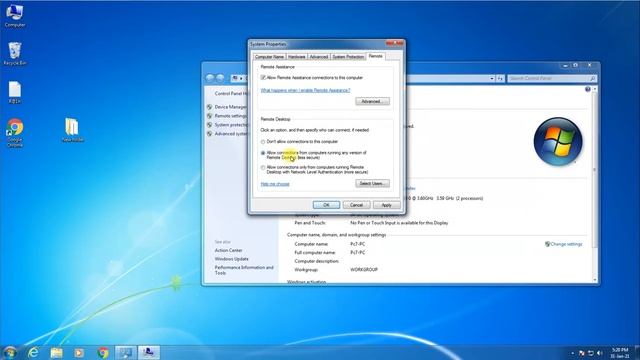
Task: Open Advanced system settings in sidebar
Action: click(231, 134)
